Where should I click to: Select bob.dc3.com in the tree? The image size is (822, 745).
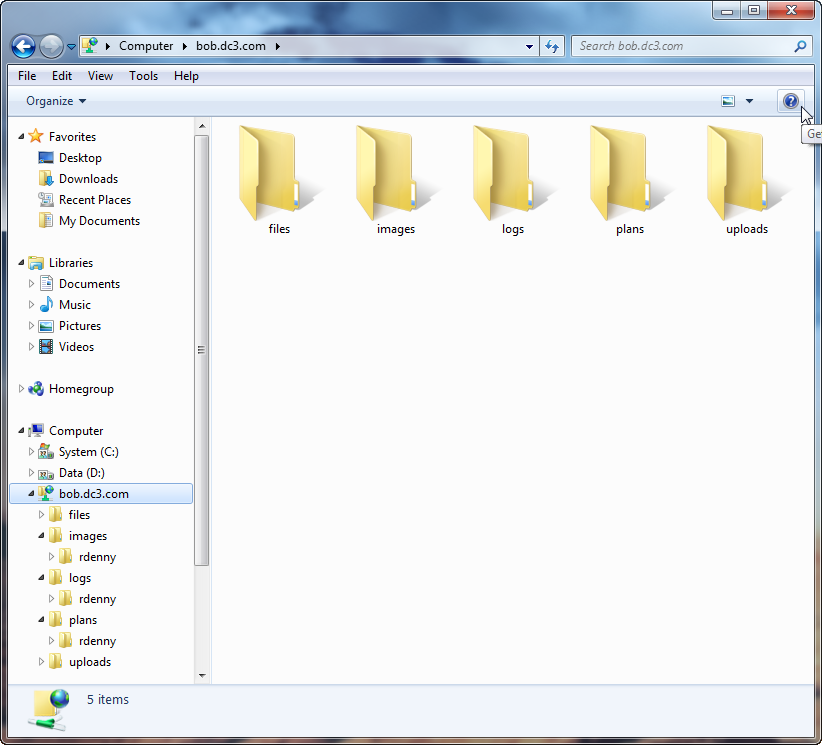(x=94, y=494)
